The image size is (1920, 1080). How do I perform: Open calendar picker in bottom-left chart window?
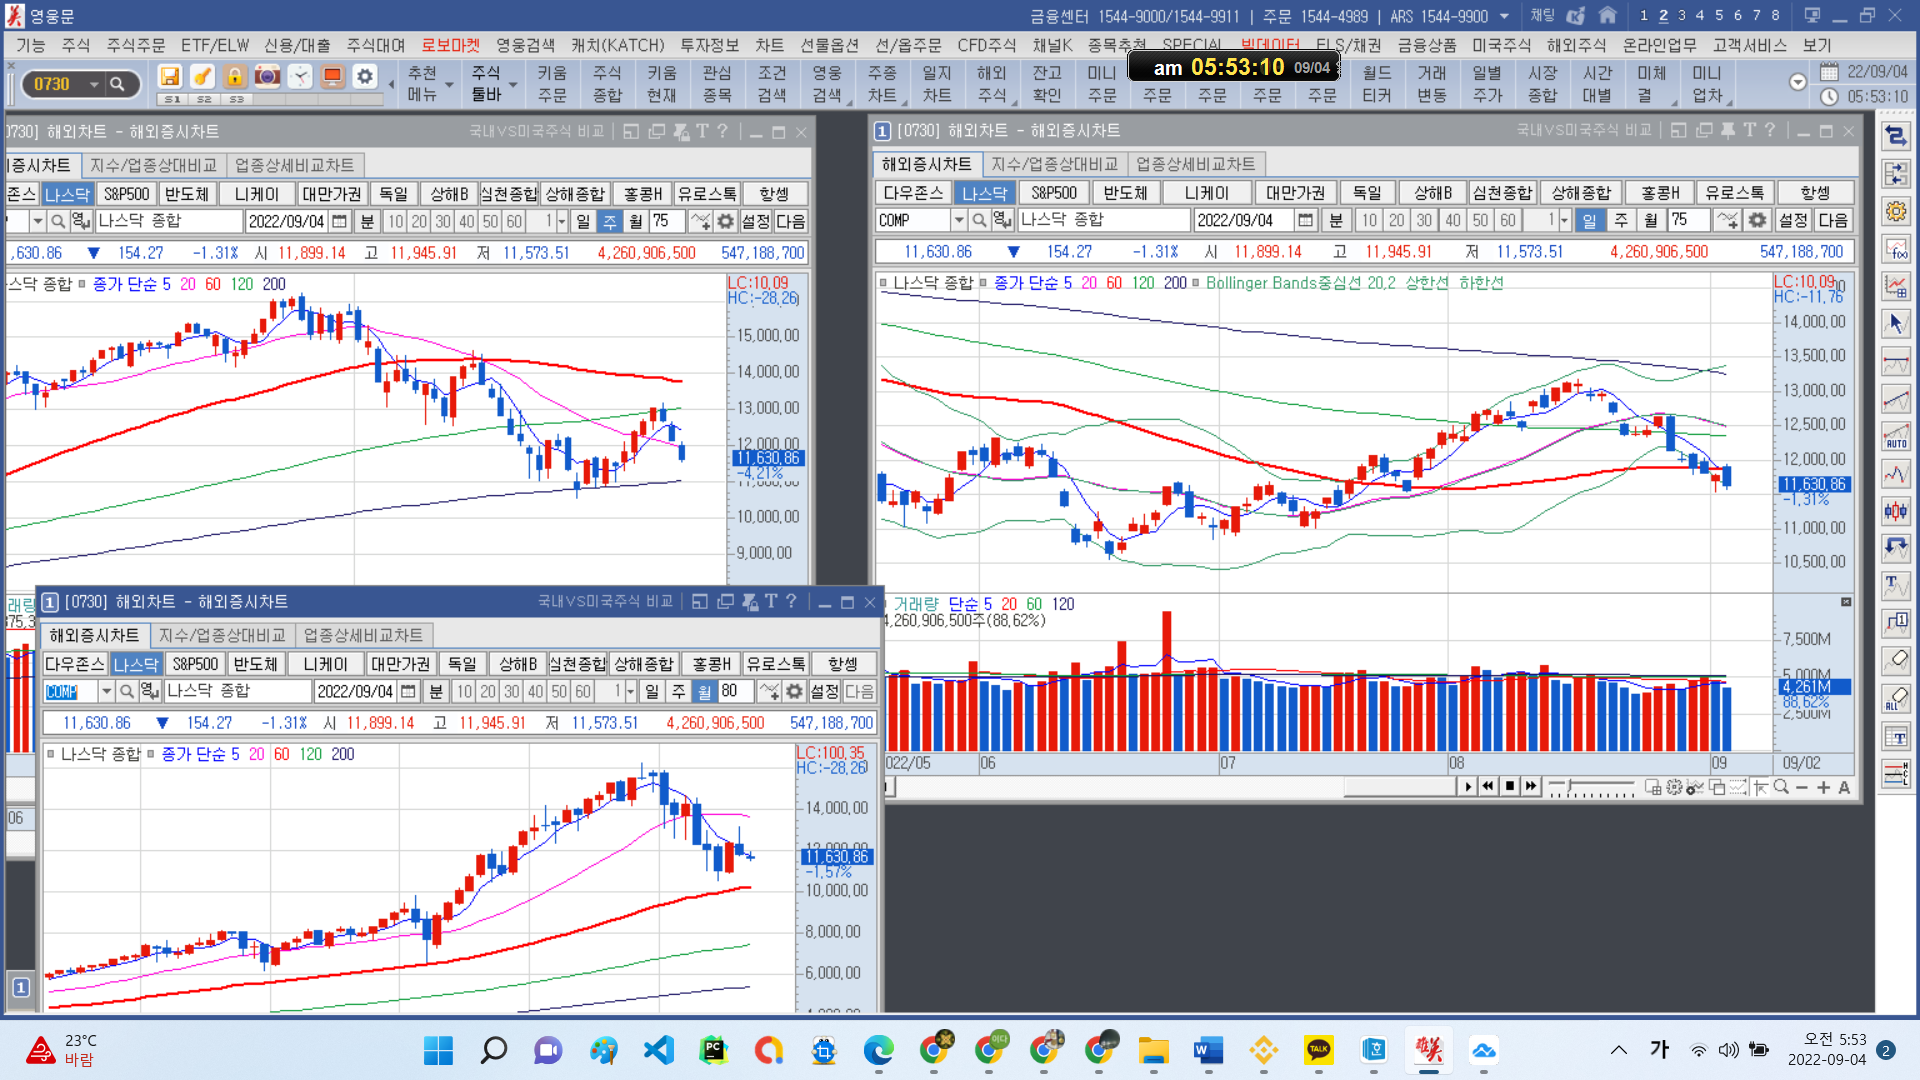[x=408, y=691]
